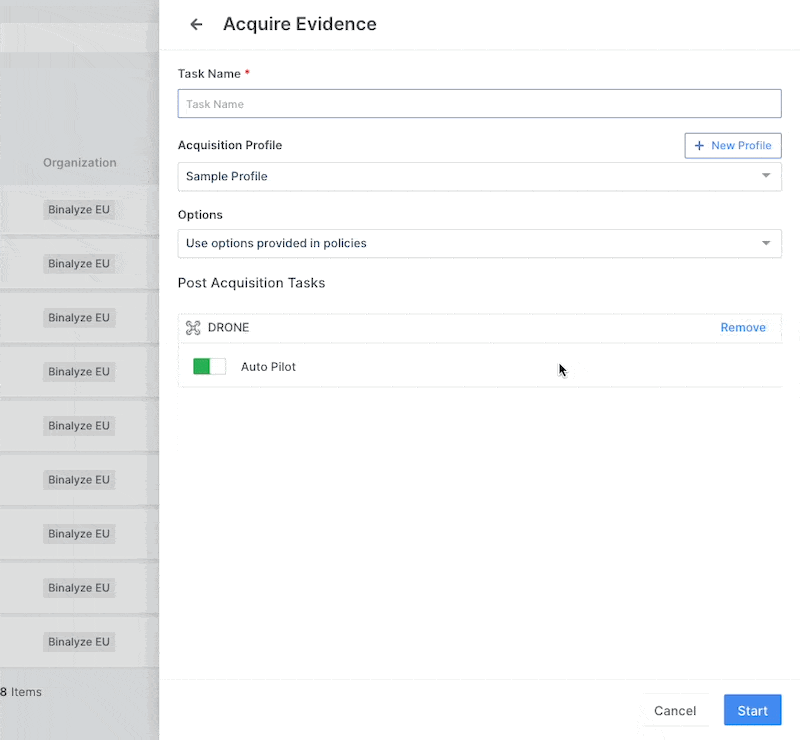
Task: Click the Post Acquisition Tasks heading
Action: pos(251,283)
